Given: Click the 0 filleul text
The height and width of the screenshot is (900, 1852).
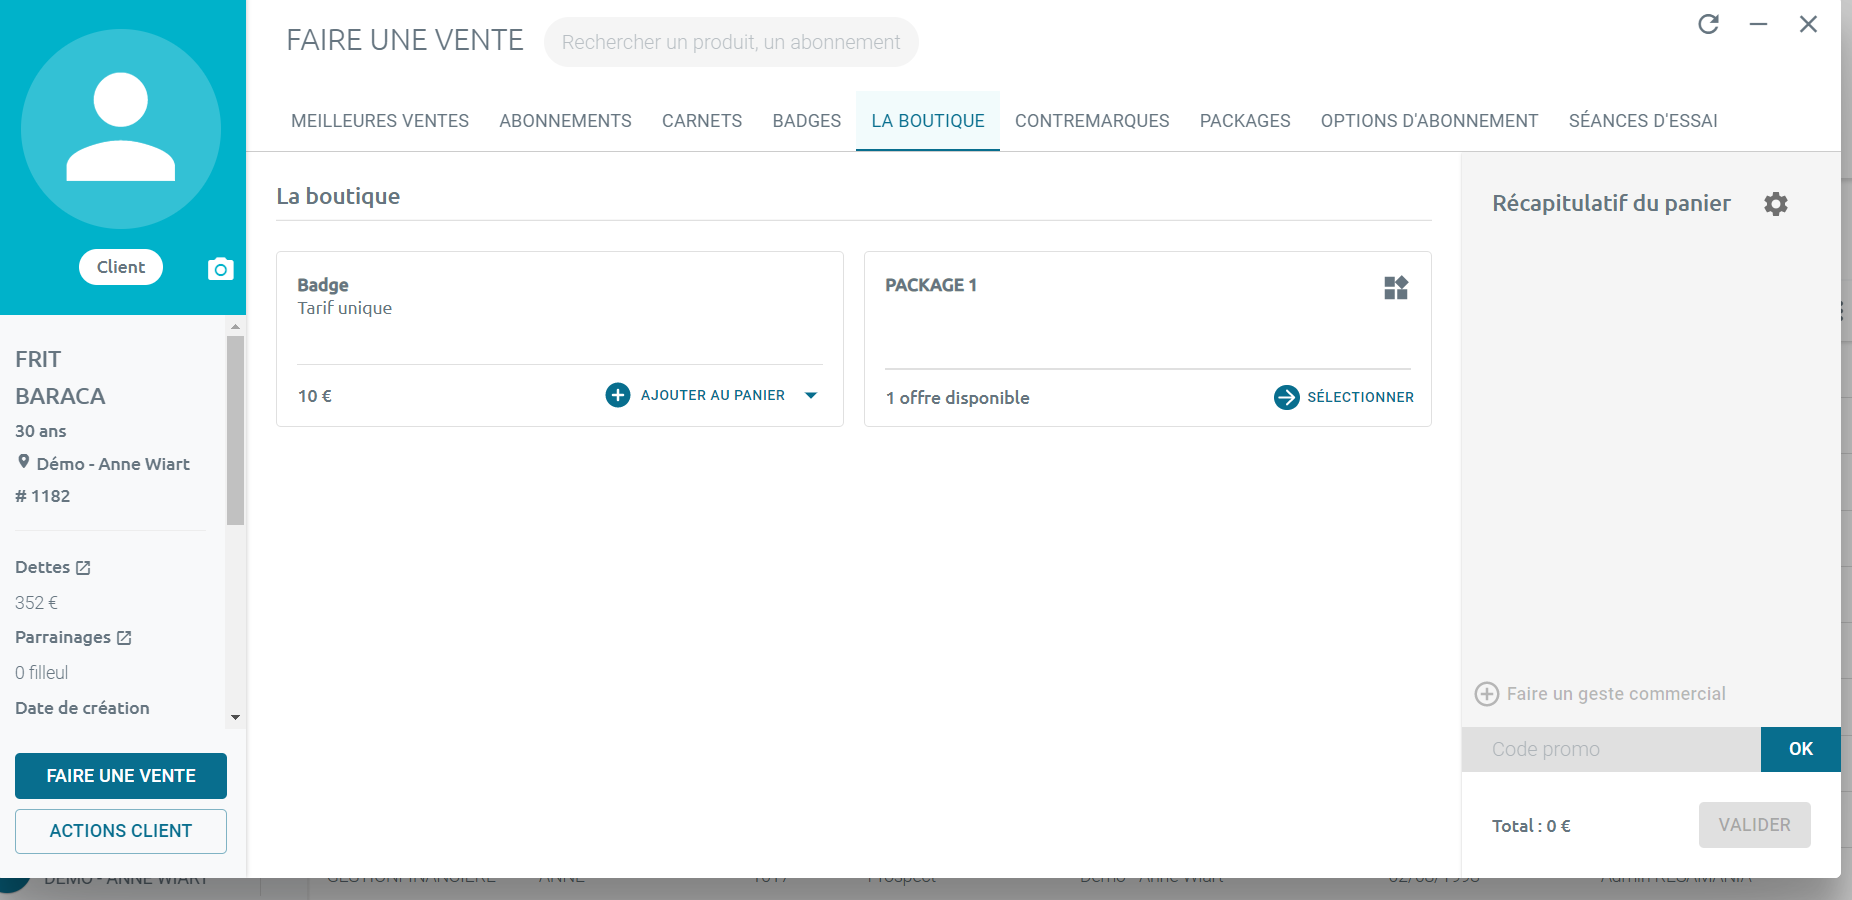Looking at the screenshot, I should point(41,673).
